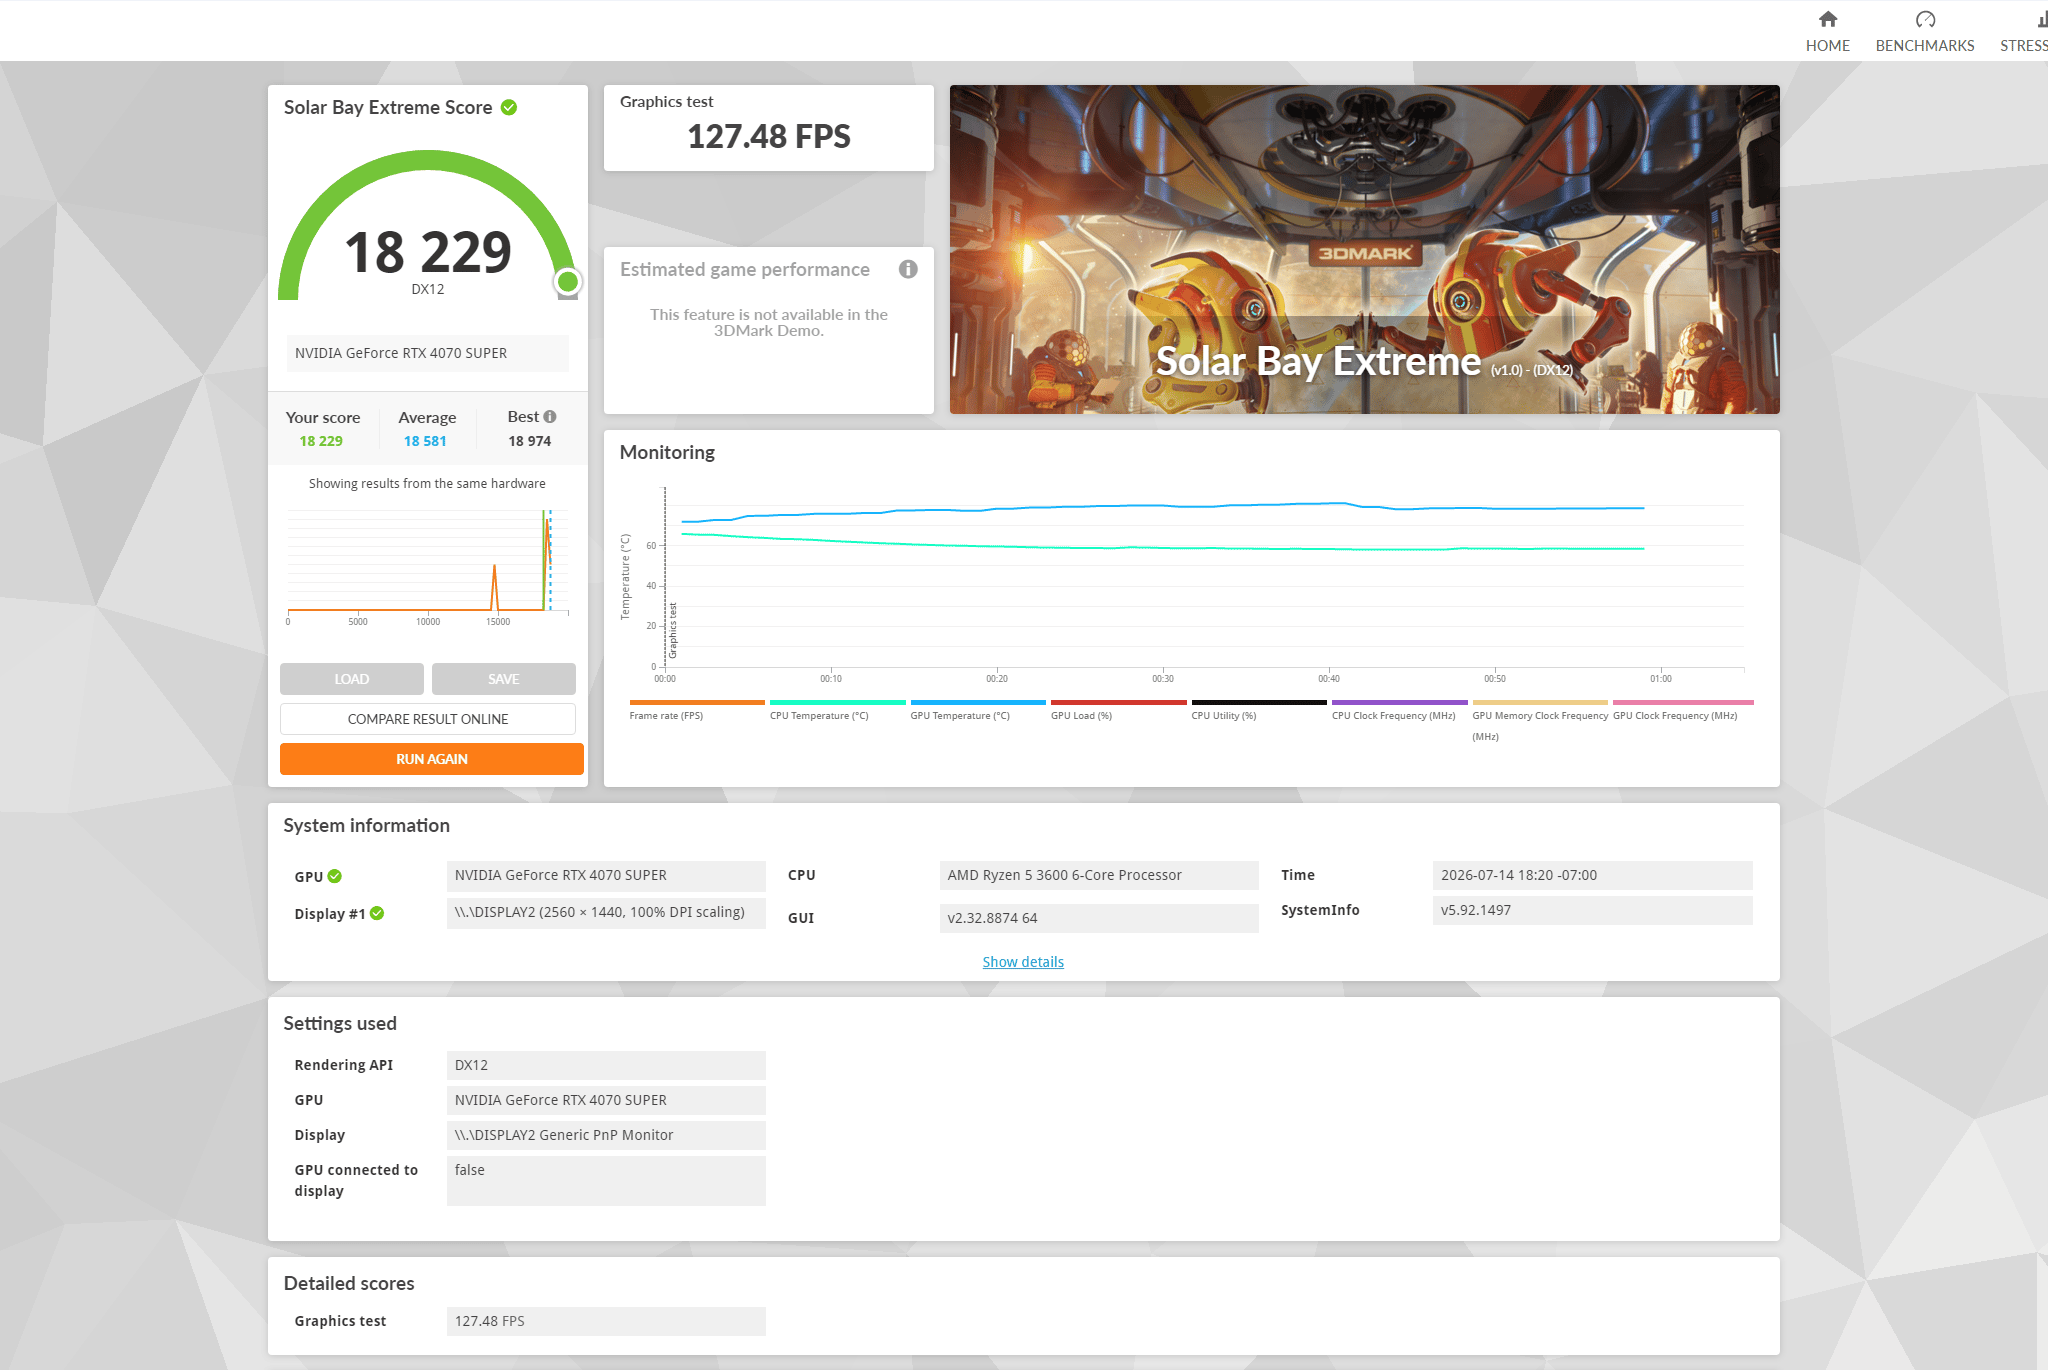The width and height of the screenshot is (2048, 1370).
Task: Click the GPU Temperature blue legend swatch
Action: (x=978, y=702)
